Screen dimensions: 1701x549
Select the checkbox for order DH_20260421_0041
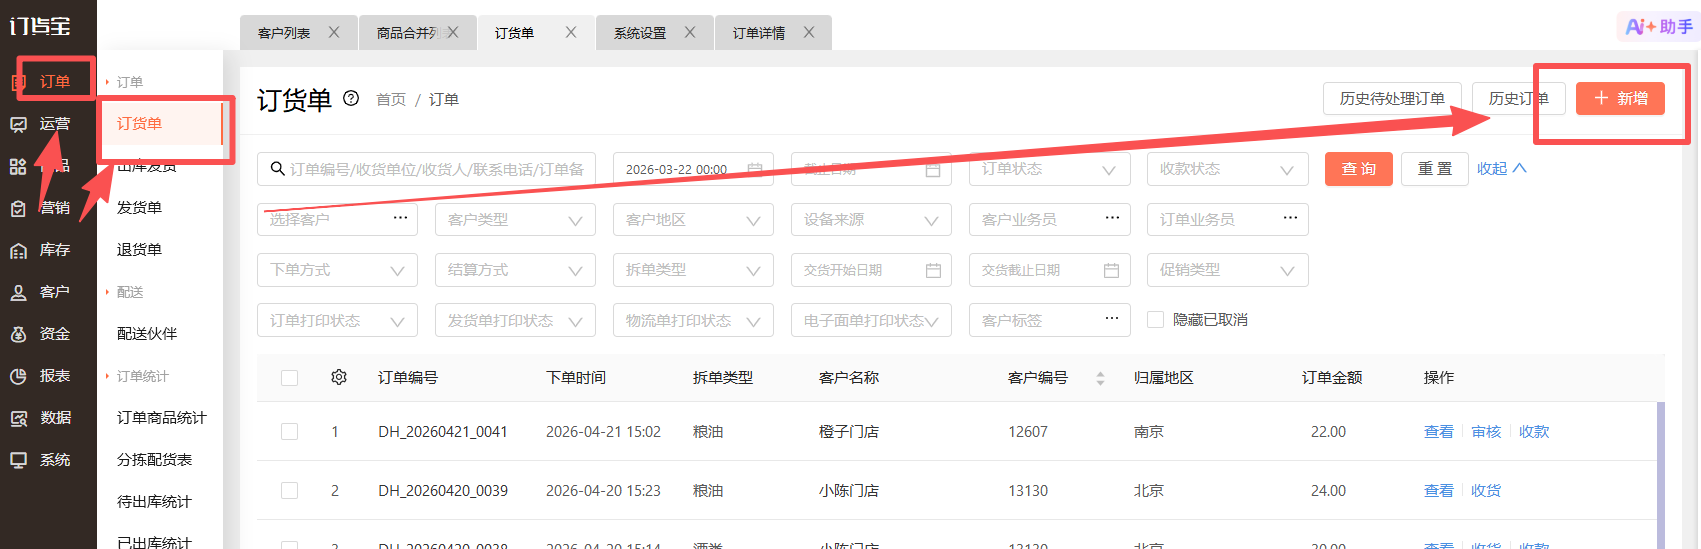point(290,432)
